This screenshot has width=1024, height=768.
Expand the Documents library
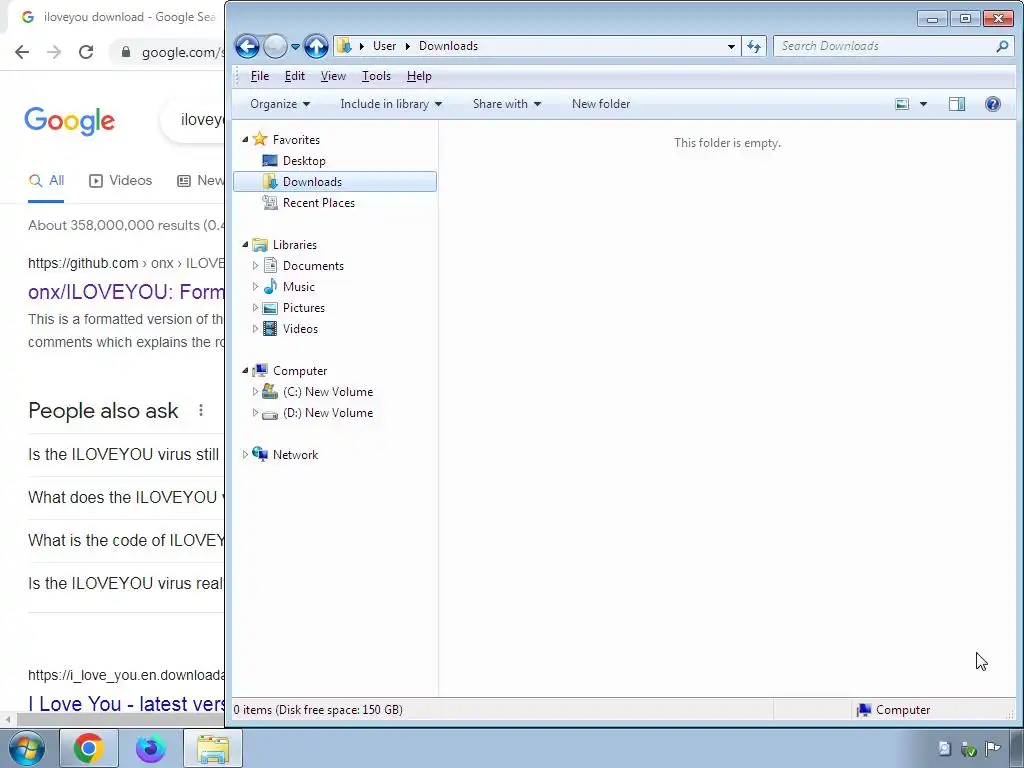(x=255, y=266)
